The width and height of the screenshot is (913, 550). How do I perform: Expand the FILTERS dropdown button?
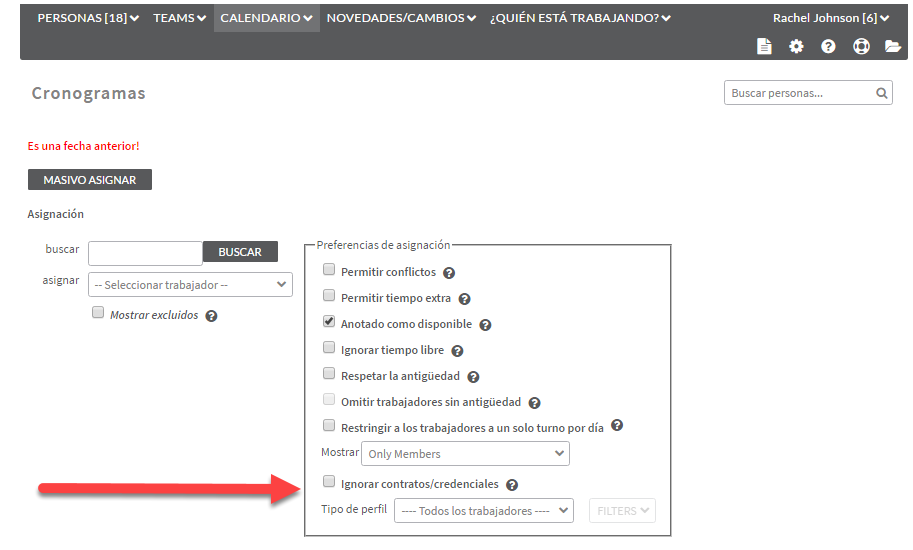[x=622, y=510]
